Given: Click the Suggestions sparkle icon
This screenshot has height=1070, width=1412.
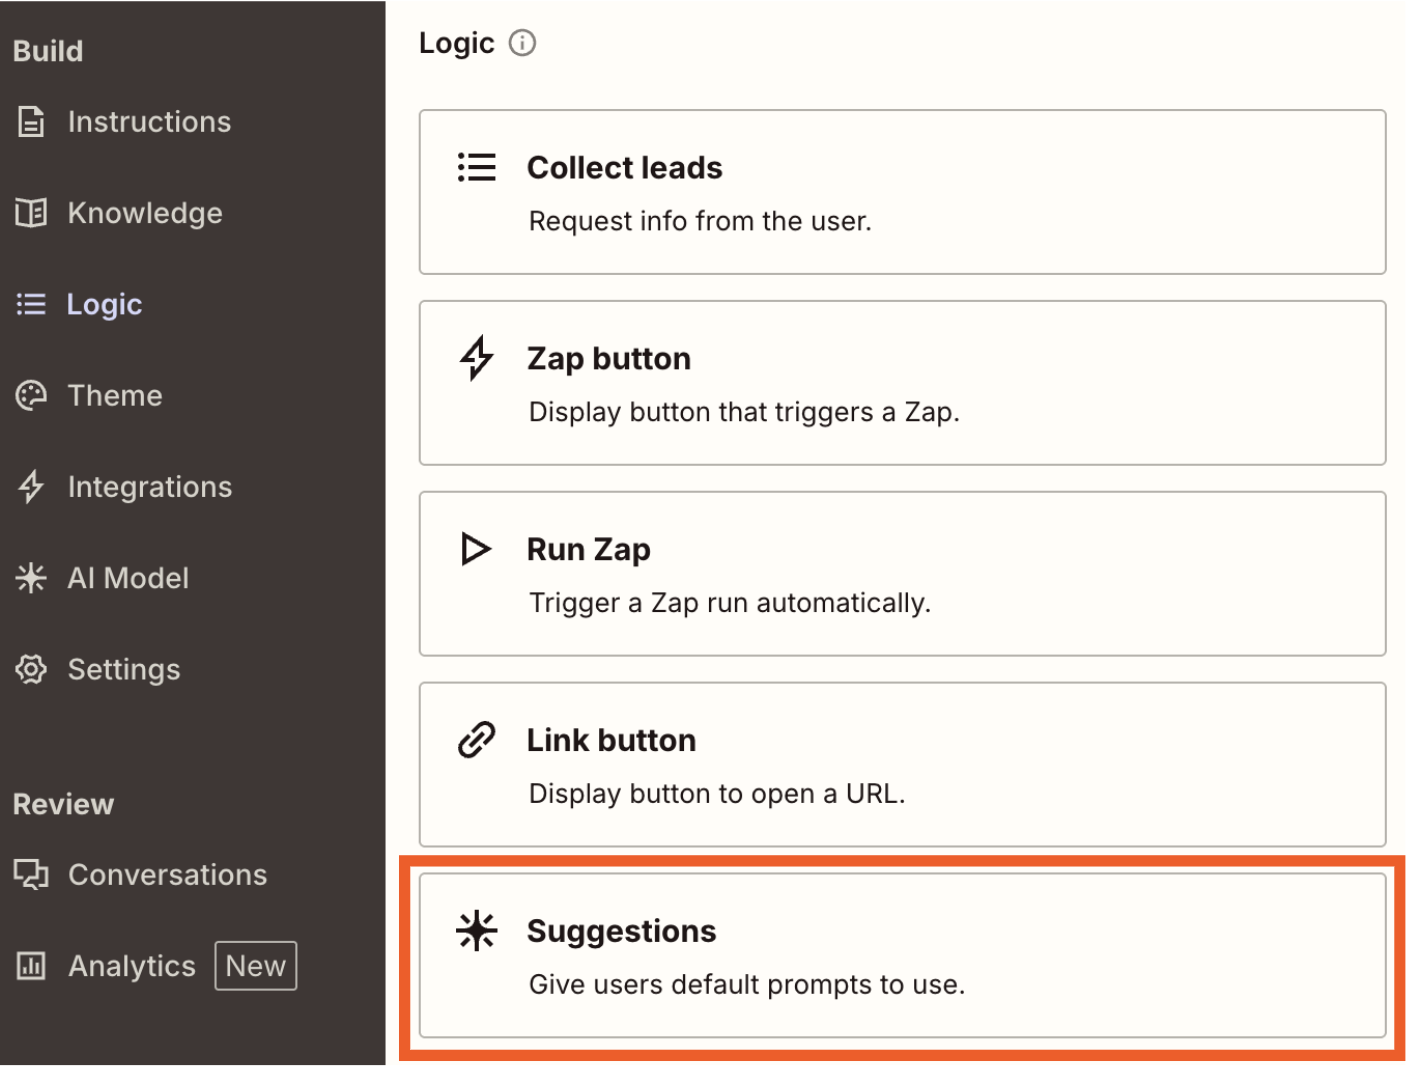Looking at the screenshot, I should click(x=477, y=930).
